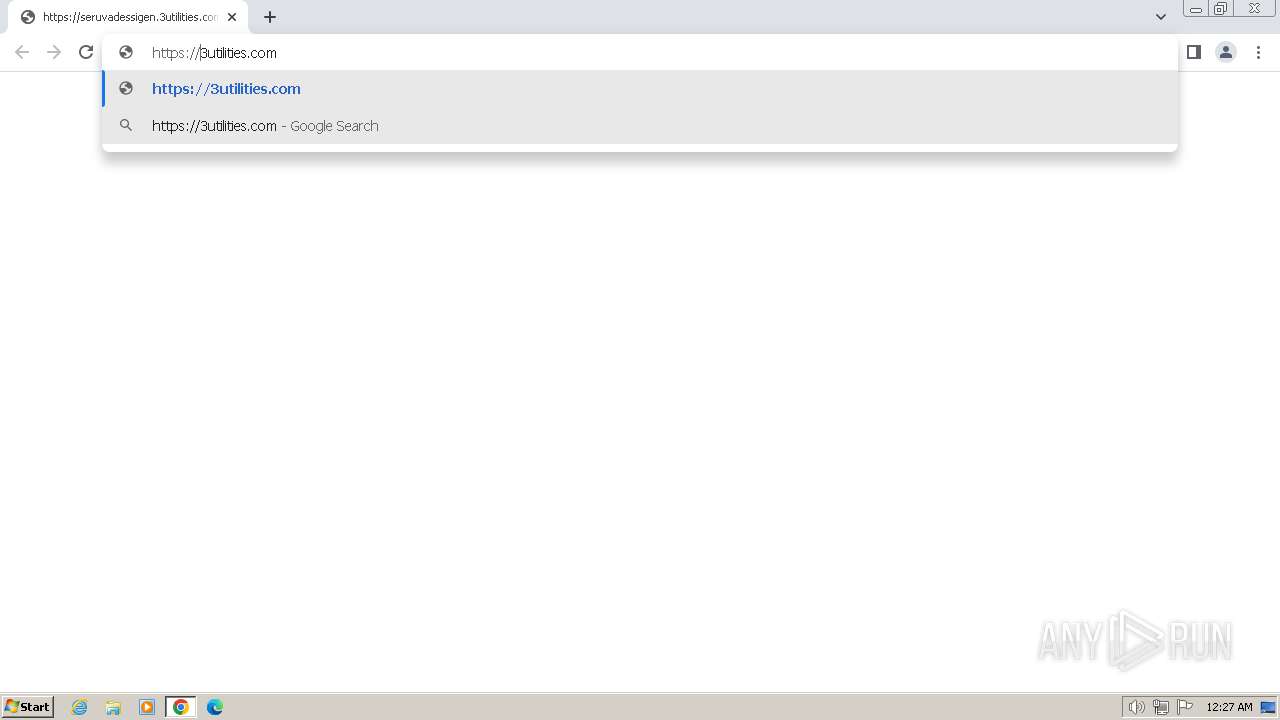Open the tab search dropdown arrow
1280x720 pixels.
(x=1161, y=17)
